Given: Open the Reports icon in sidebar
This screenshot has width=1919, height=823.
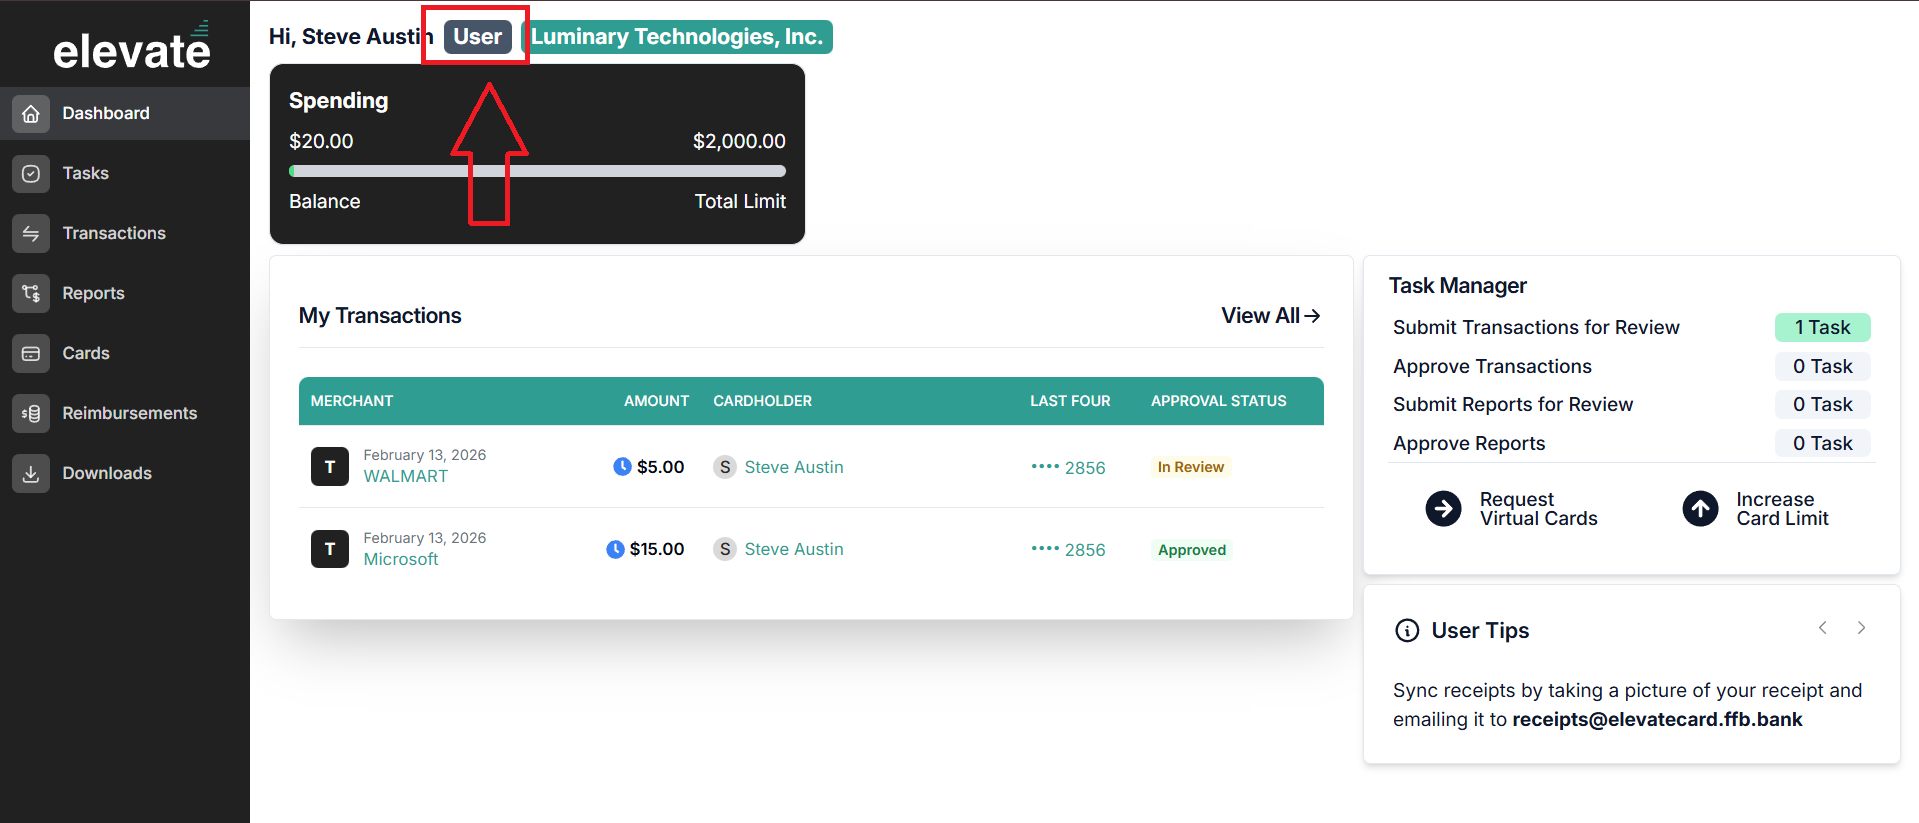Looking at the screenshot, I should 31,294.
